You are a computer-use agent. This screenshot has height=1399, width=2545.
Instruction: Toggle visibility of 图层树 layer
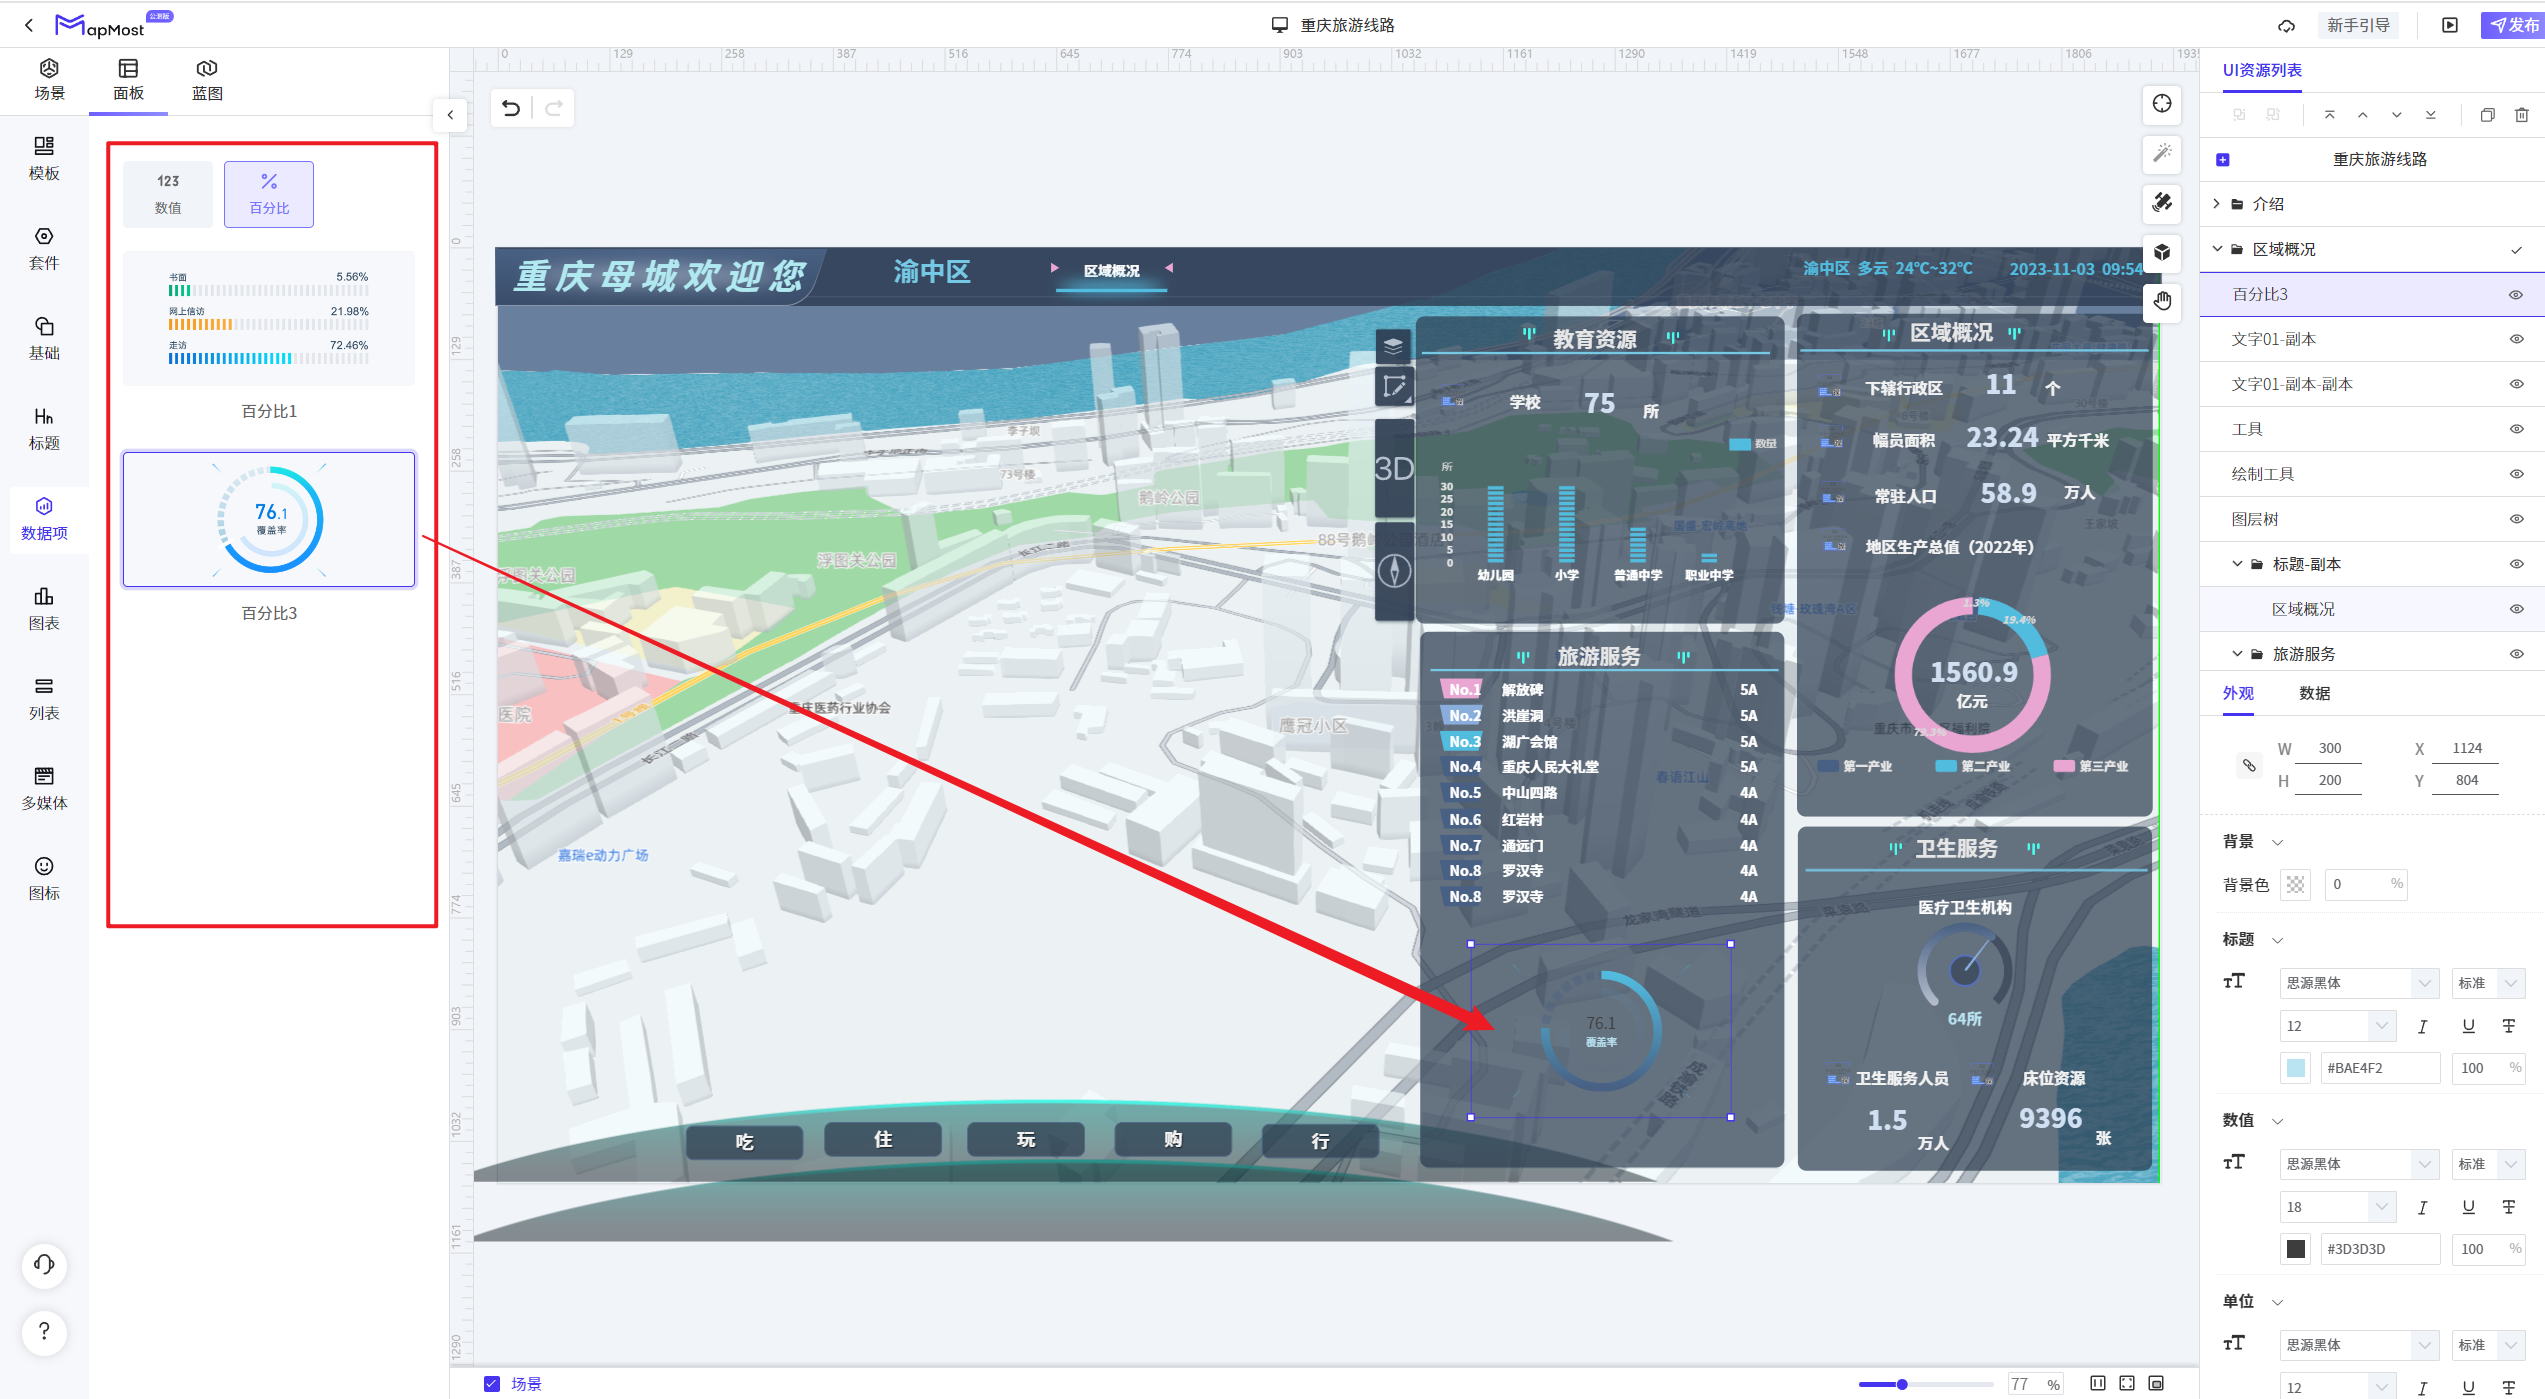(x=2516, y=519)
